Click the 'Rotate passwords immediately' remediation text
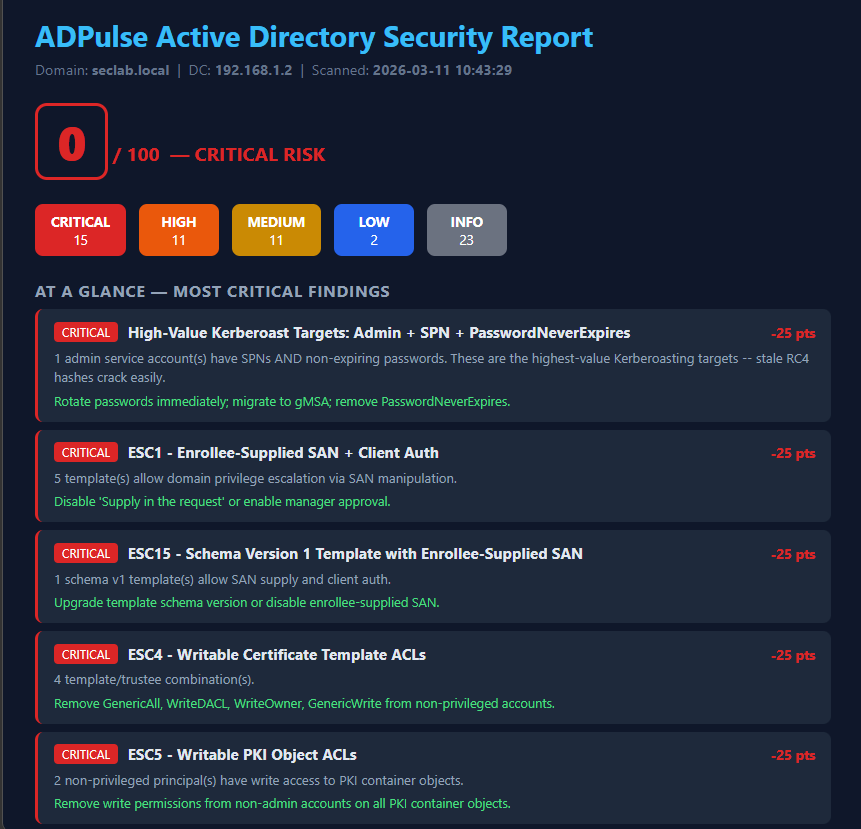Viewport: 861px width, 829px height. coord(282,402)
